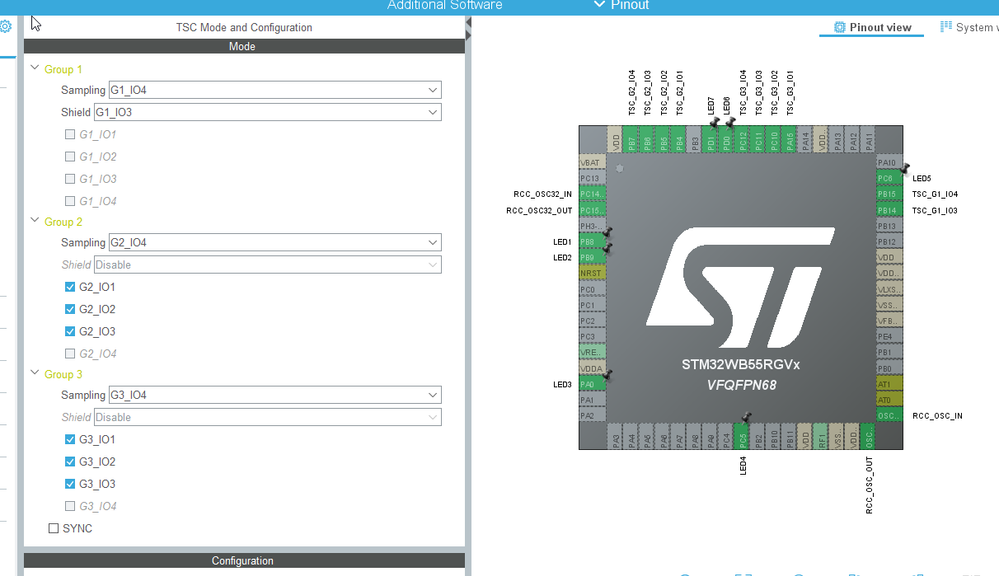Select pin PB6 on the chip
The width and height of the screenshot is (999, 576).
(x=647, y=140)
